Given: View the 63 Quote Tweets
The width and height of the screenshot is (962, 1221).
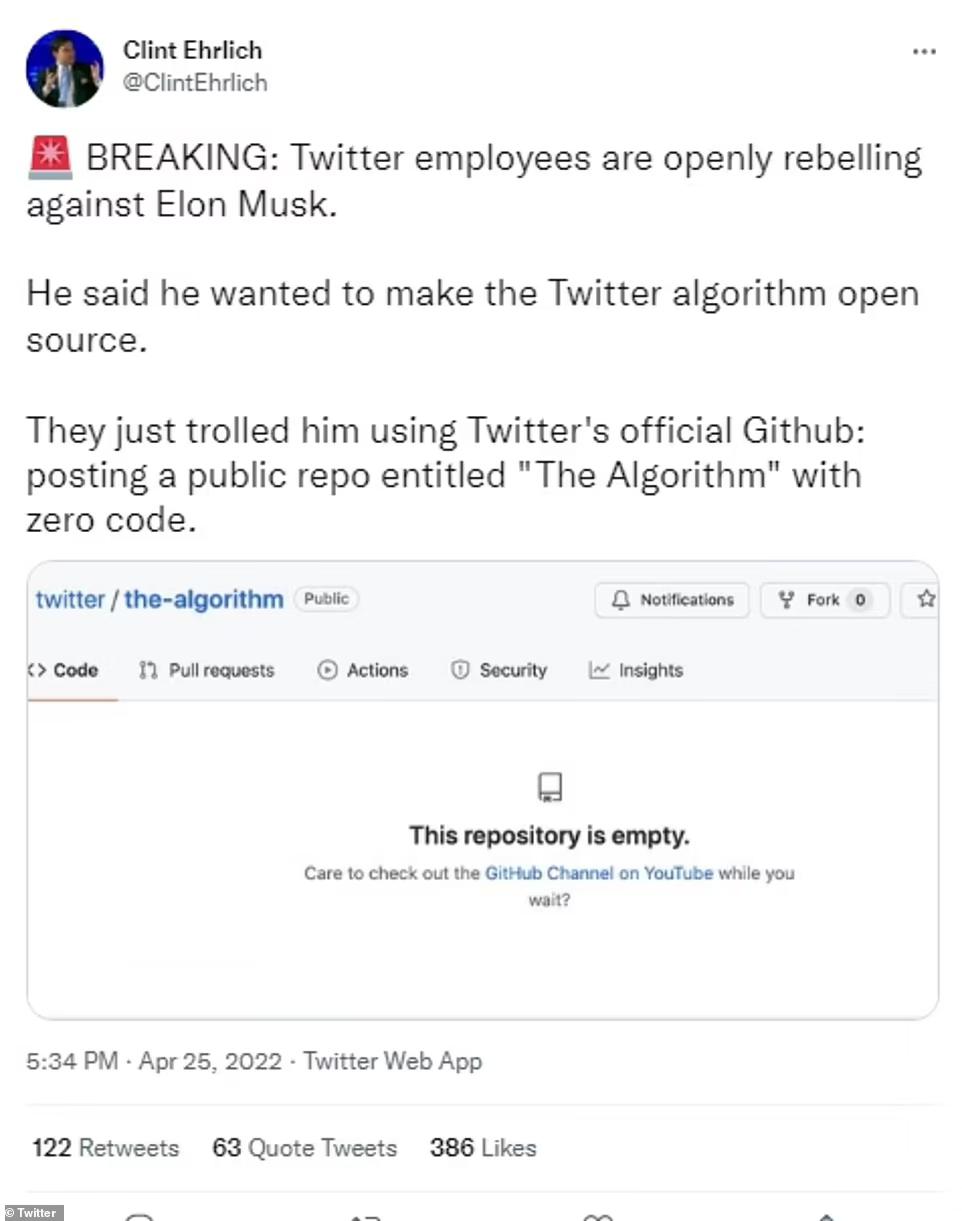Looking at the screenshot, I should (x=304, y=1148).
